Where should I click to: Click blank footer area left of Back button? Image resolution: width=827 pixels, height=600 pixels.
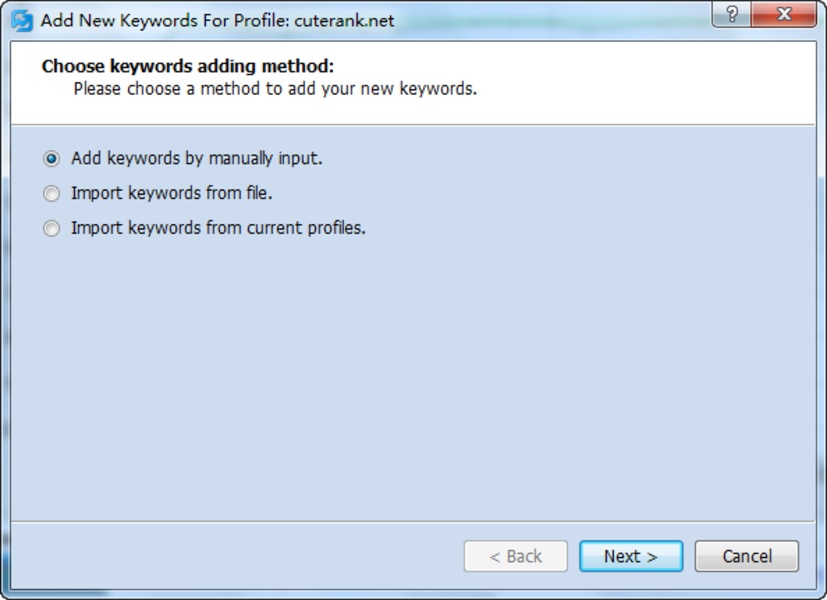point(230,556)
